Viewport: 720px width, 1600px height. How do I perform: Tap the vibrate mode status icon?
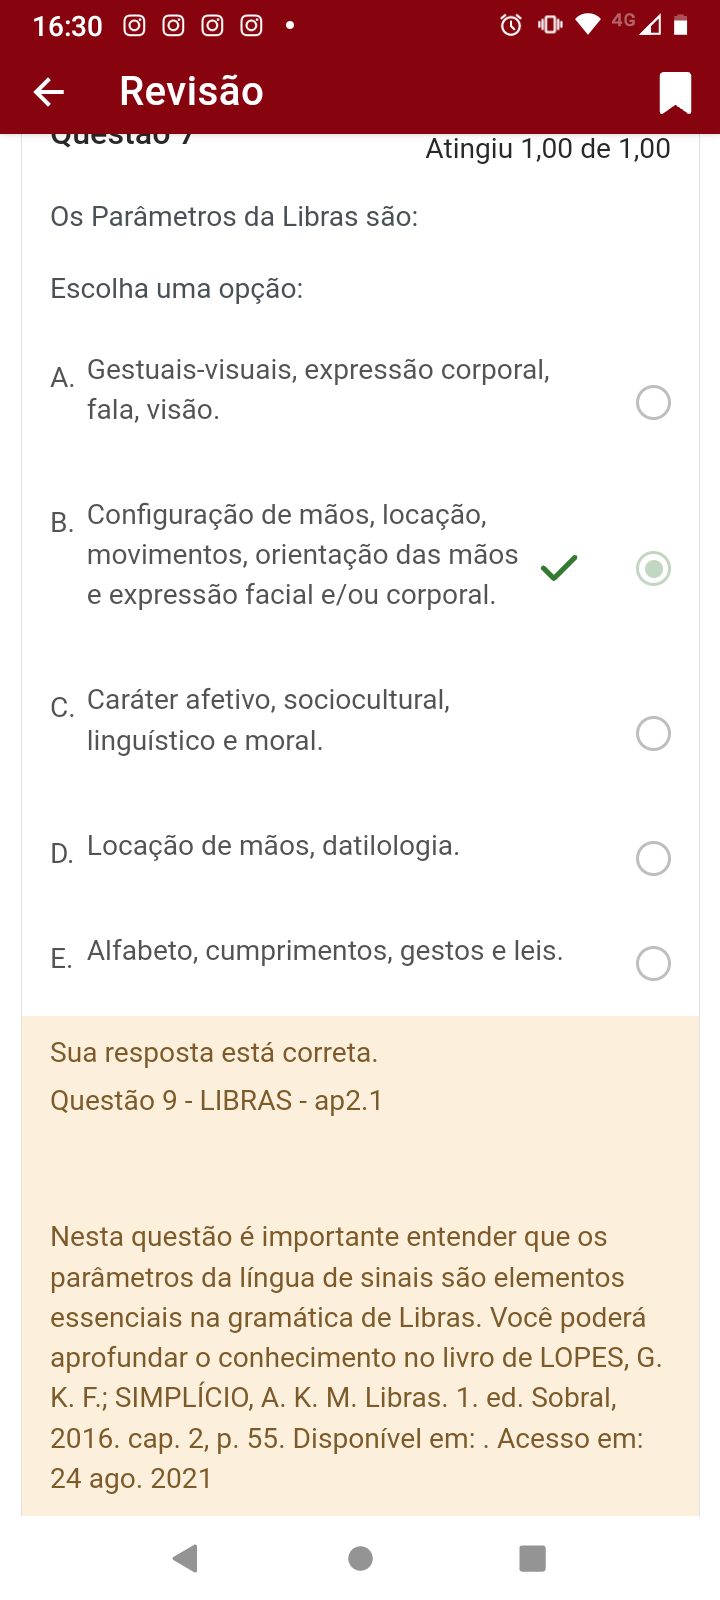tap(550, 25)
